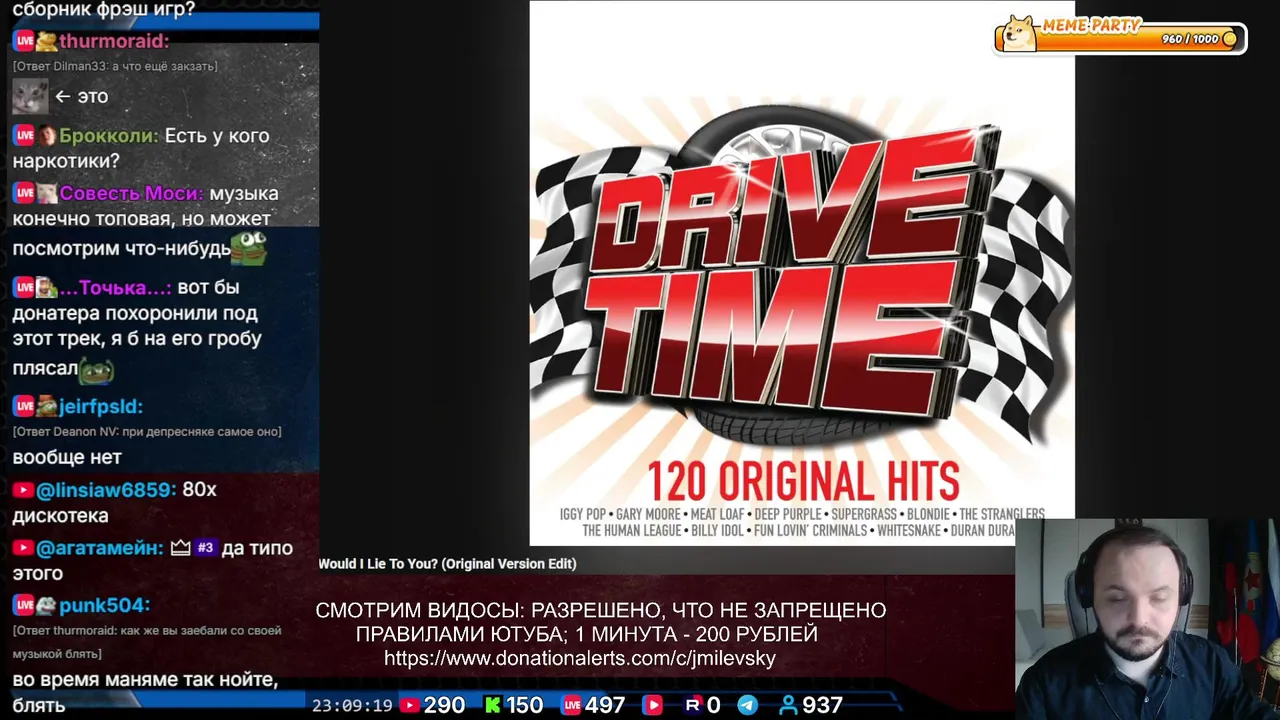The image size is (1280, 720).
Task: Click the cat emote before 'это'
Action: coord(30,97)
